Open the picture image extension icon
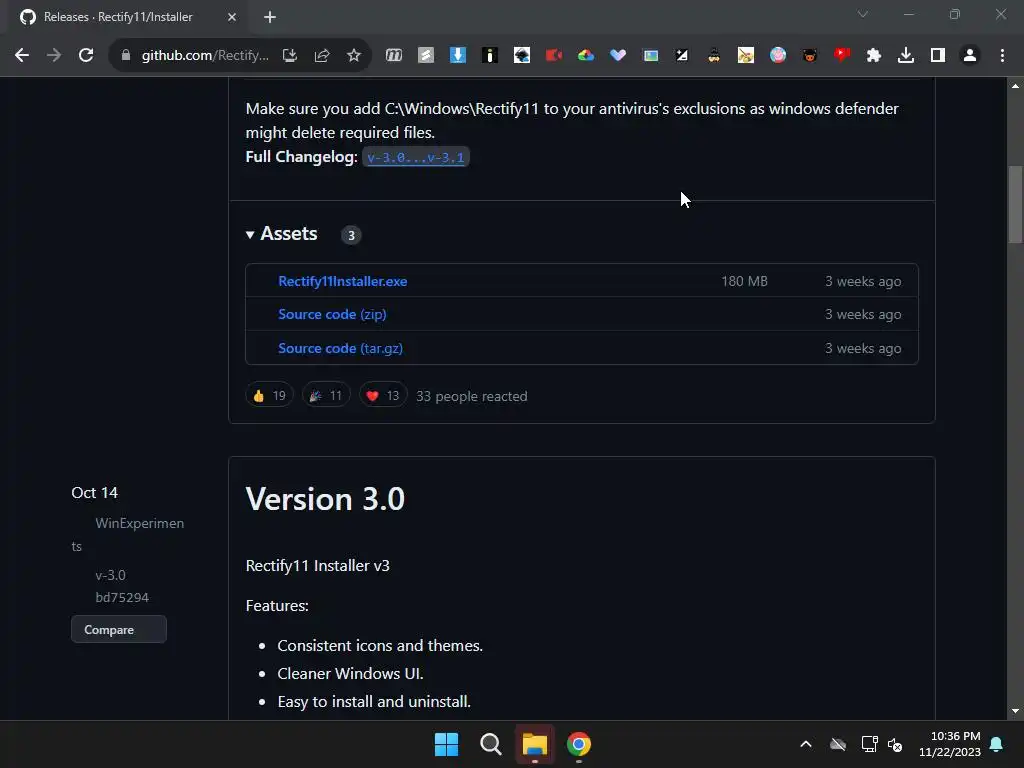The height and width of the screenshot is (768, 1024). coord(650,56)
